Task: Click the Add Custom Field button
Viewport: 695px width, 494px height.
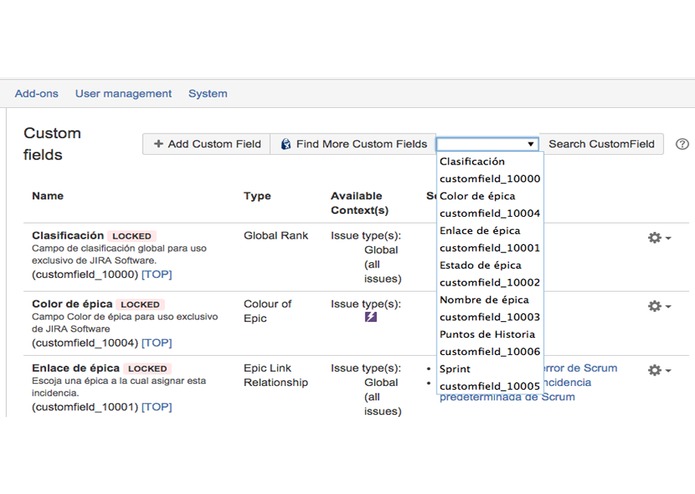Action: (207, 144)
